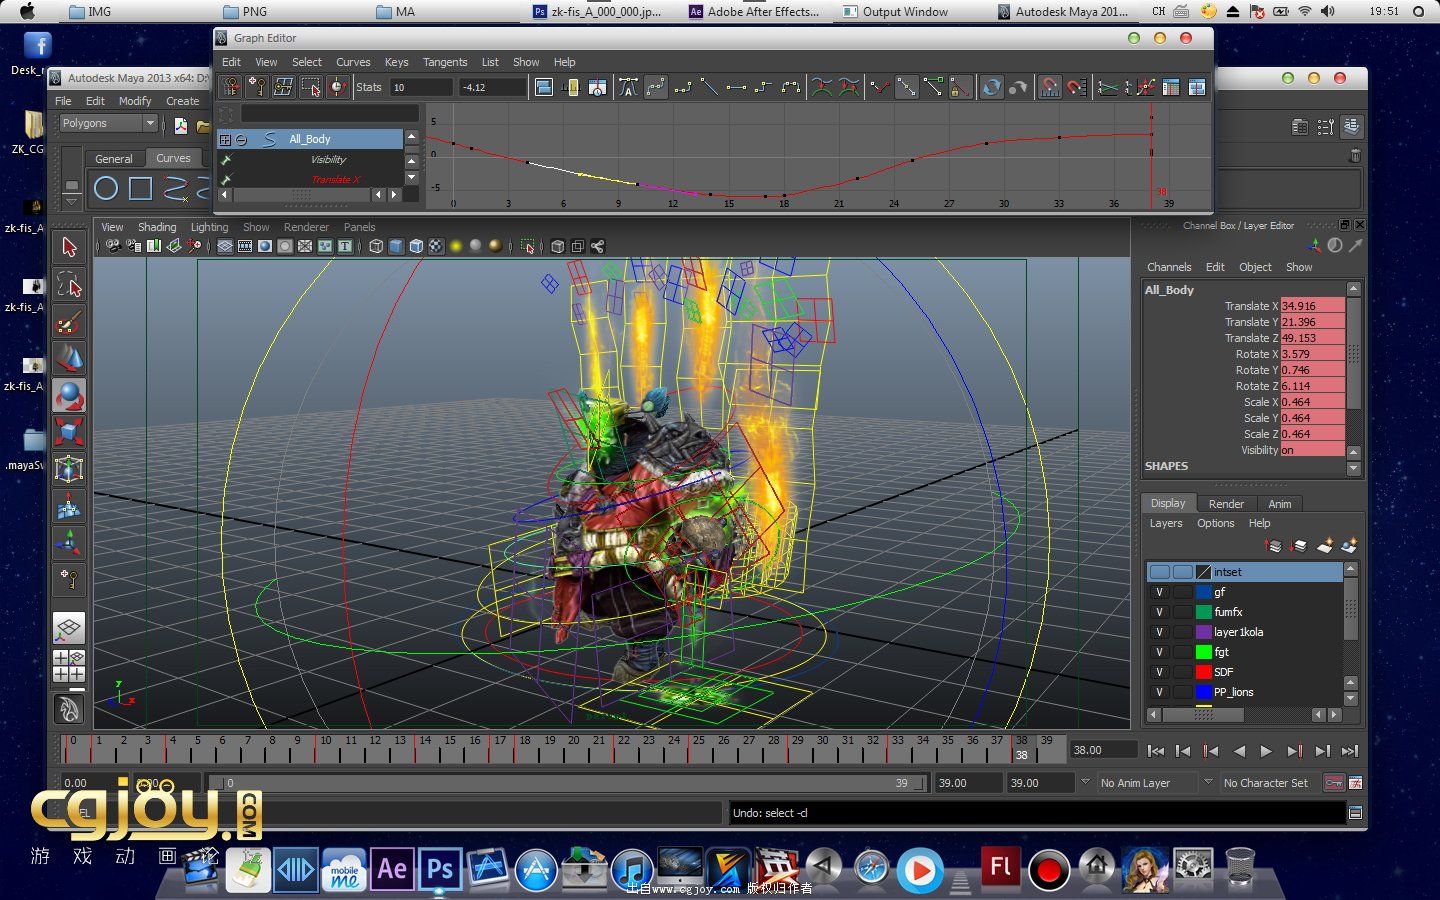
Task: Open Photoshop from the Dock
Action: pyautogui.click(x=439, y=869)
